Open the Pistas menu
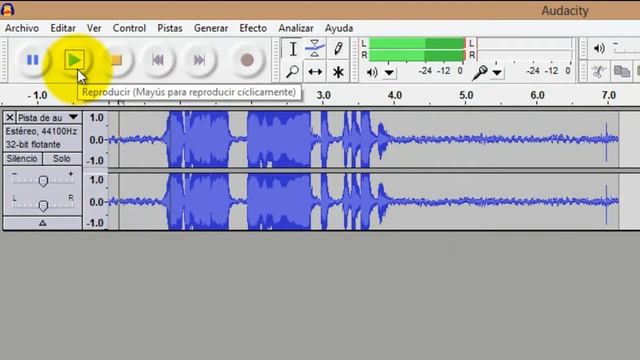This screenshot has height=360, width=640. tap(170, 28)
